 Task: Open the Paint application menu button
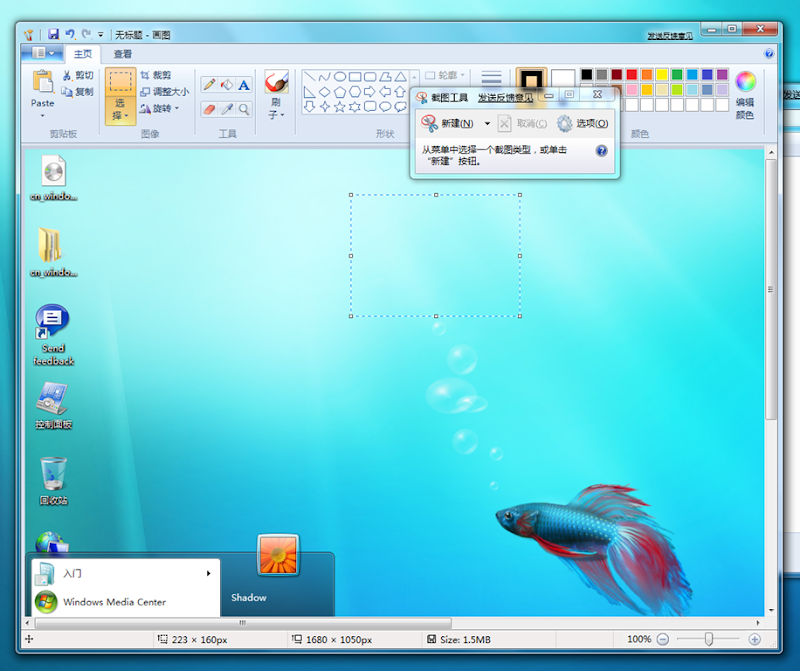pyautogui.click(x=42, y=53)
